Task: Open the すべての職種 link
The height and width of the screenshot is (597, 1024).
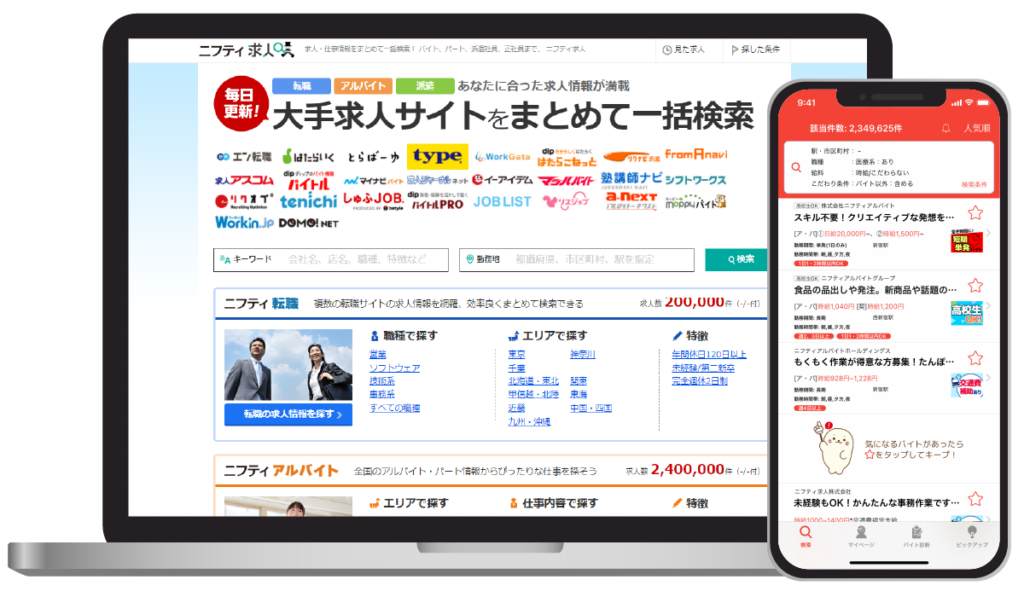Action: [x=394, y=408]
